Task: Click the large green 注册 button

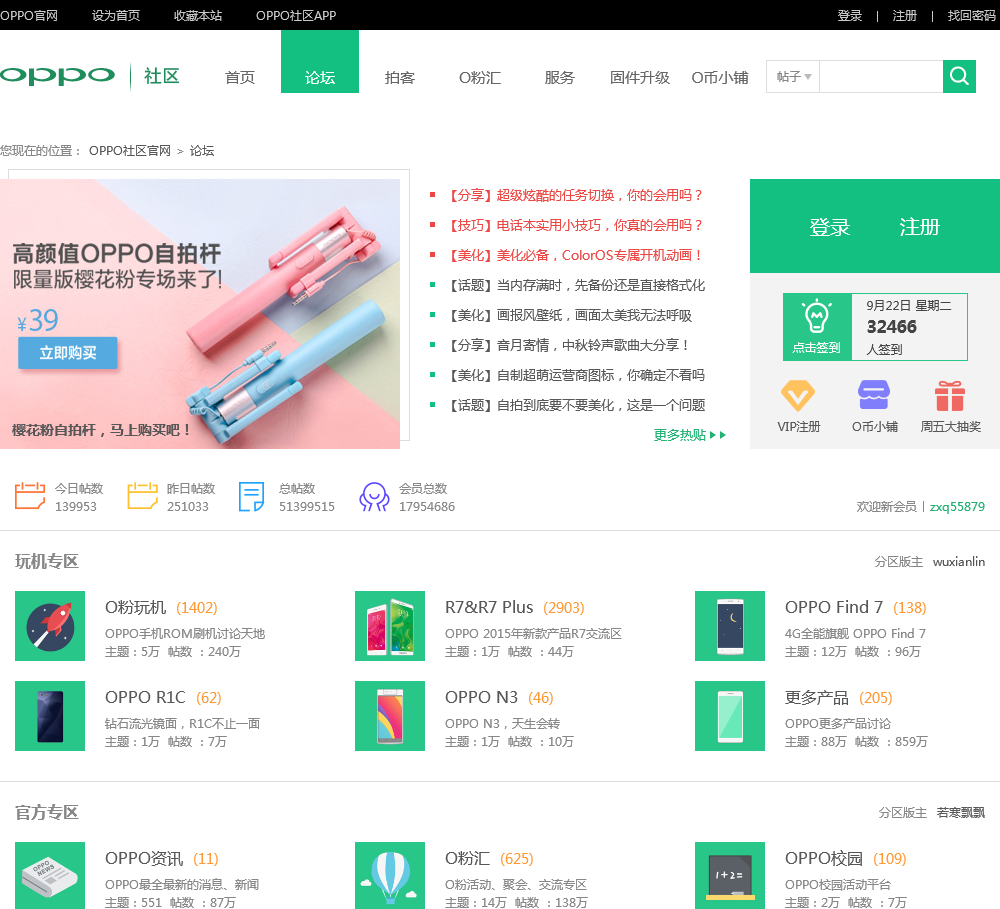Action: click(919, 227)
